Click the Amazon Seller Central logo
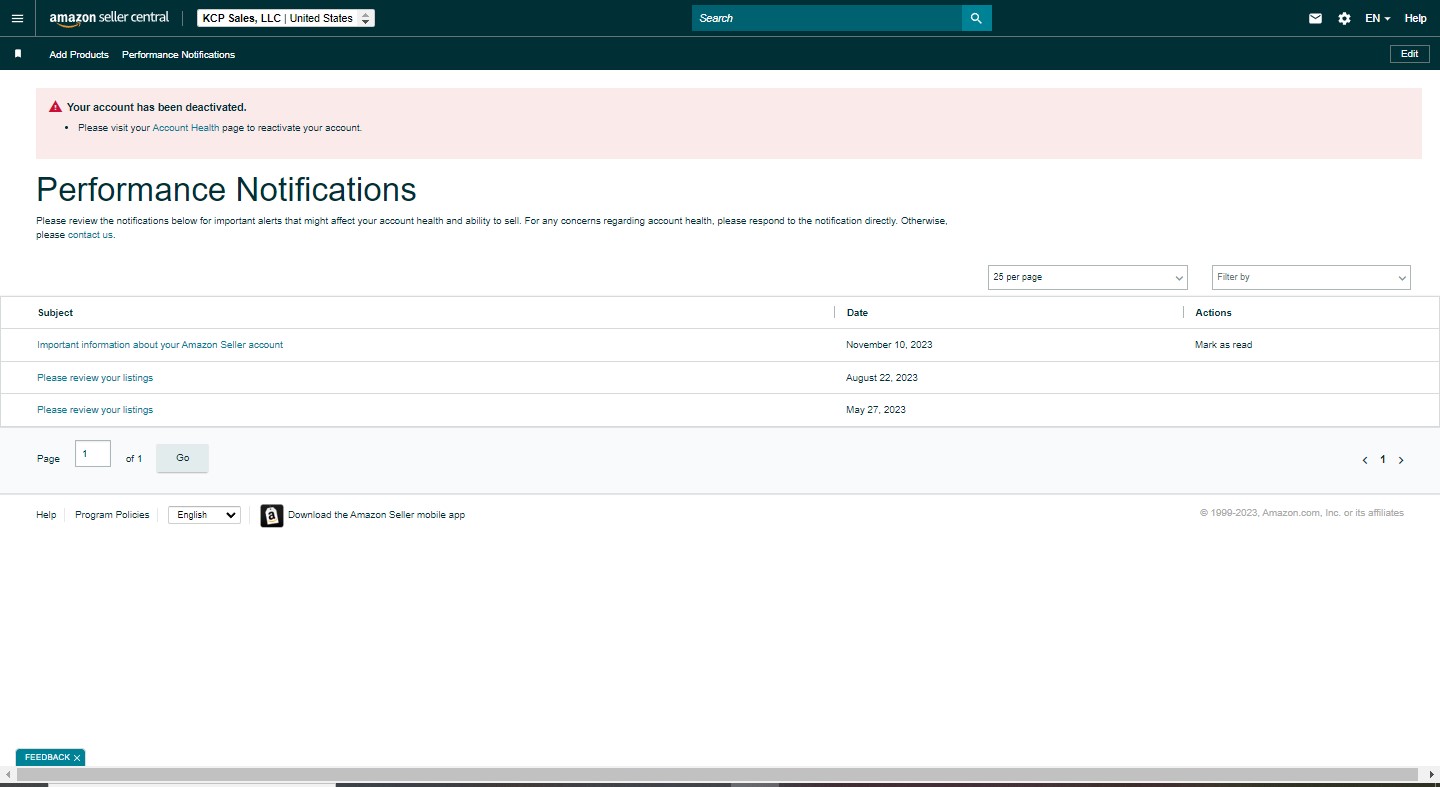The image size is (1440, 787). click(109, 18)
